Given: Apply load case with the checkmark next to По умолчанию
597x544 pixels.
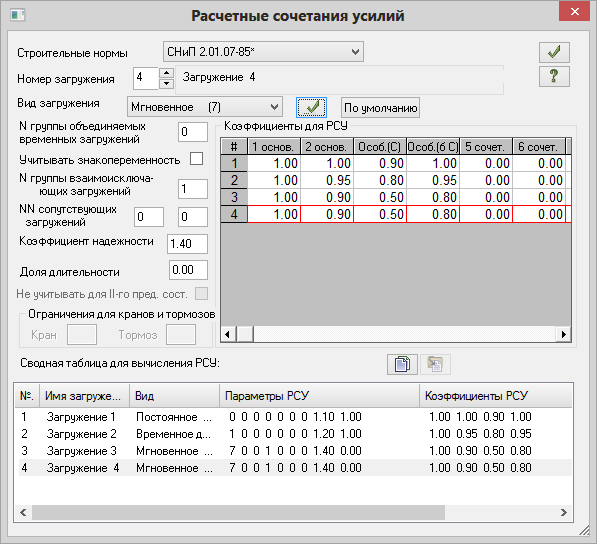Looking at the screenshot, I should 311,107.
